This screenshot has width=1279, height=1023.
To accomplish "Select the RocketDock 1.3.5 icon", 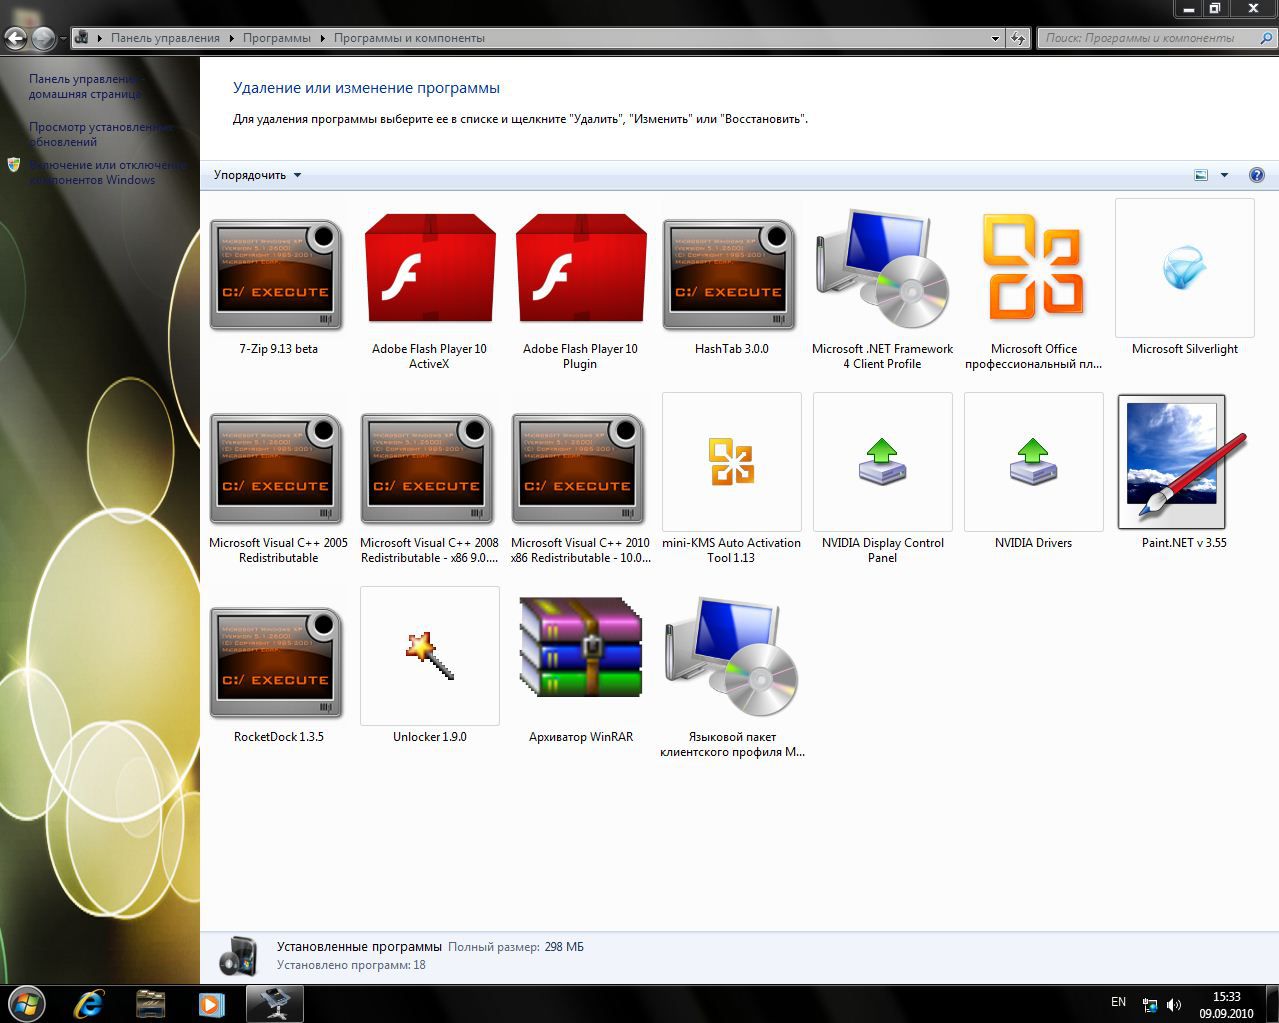I will click(x=278, y=663).
